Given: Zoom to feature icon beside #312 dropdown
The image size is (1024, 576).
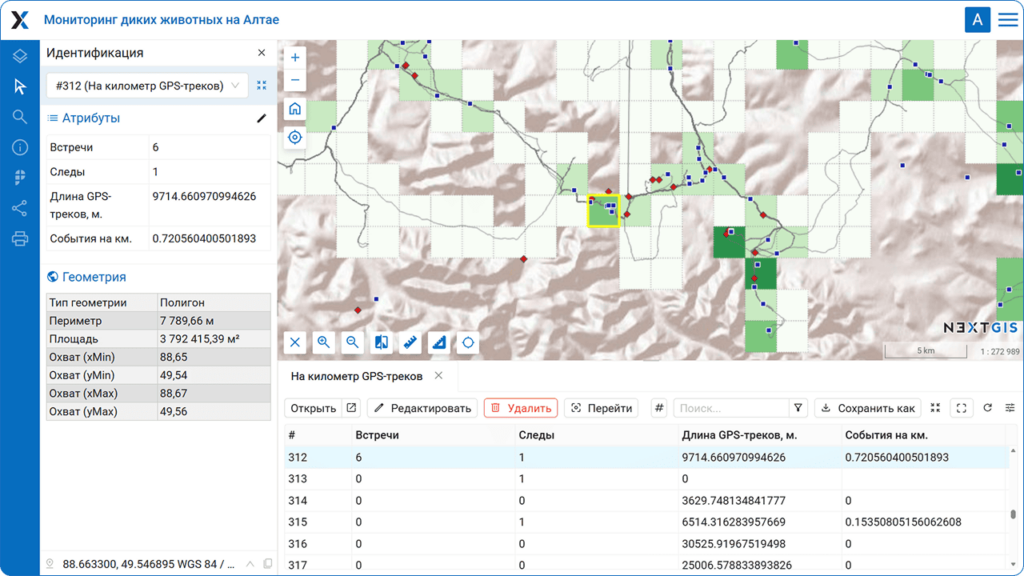Looking at the screenshot, I should 262,86.
